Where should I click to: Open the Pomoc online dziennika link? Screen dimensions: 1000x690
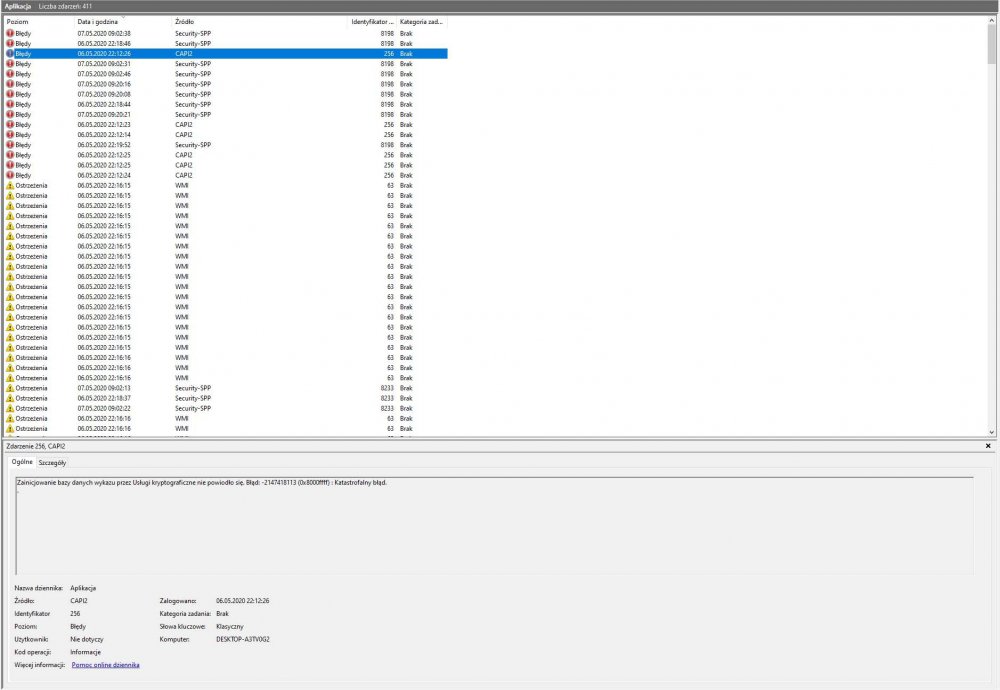pos(105,664)
